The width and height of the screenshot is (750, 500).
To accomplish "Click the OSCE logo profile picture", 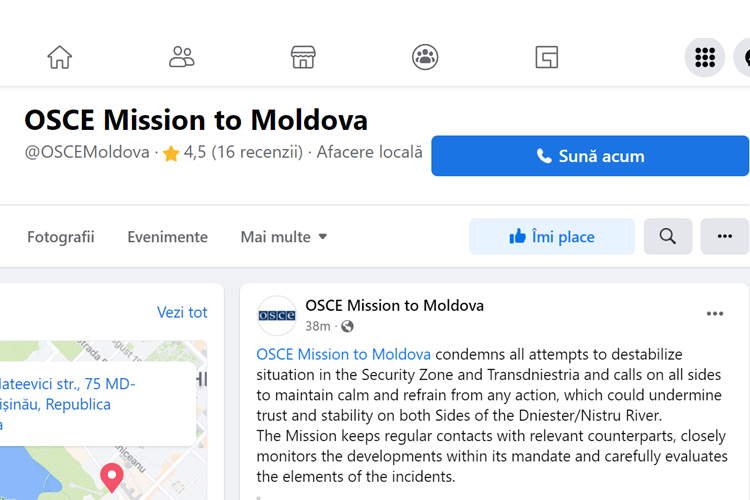I will 277,315.
